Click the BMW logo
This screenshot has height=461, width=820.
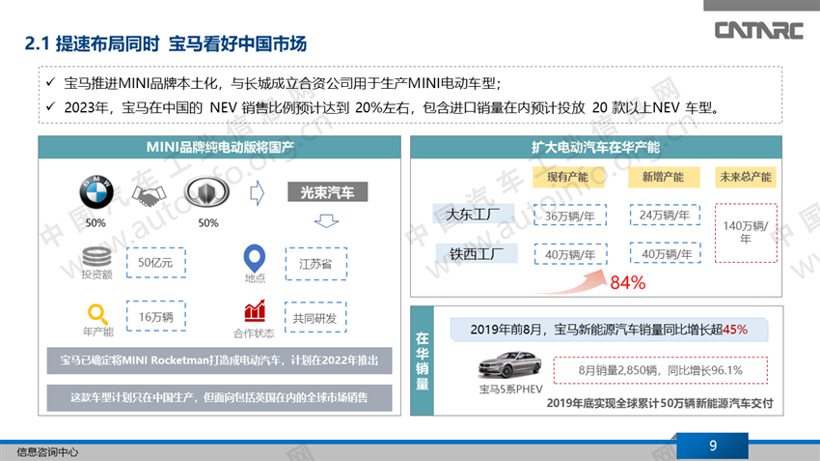pos(96,192)
